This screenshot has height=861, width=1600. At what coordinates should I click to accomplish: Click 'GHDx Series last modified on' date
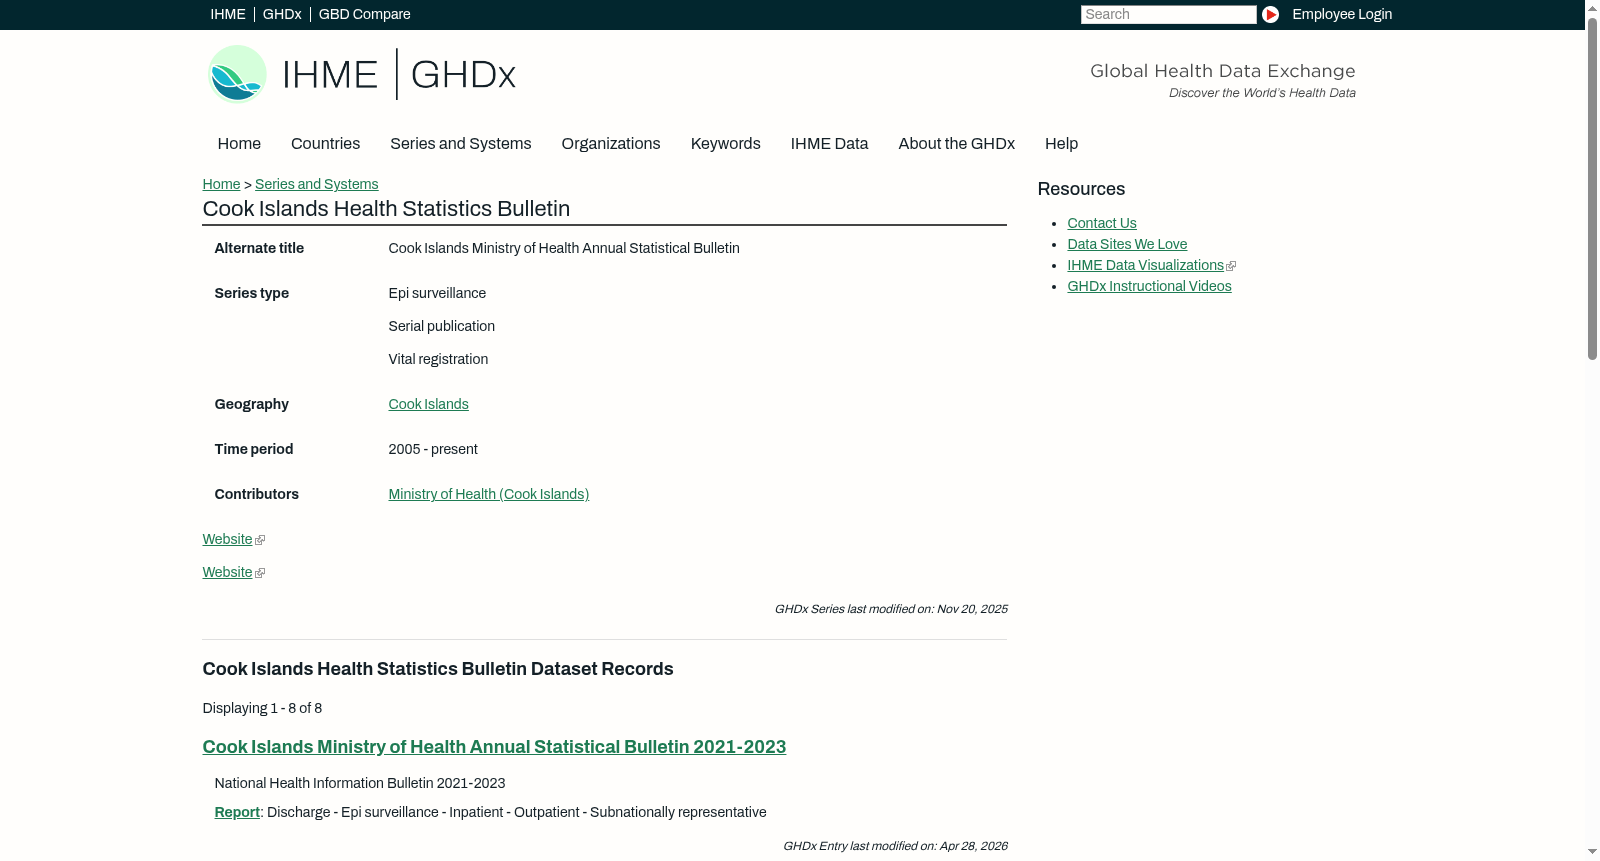[891, 609]
